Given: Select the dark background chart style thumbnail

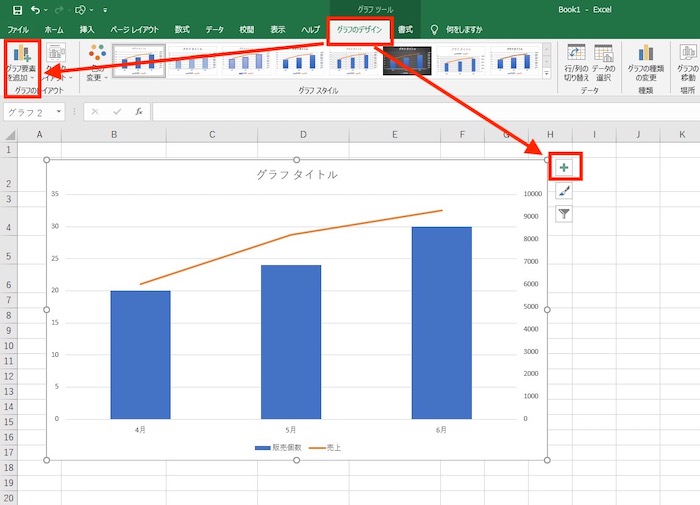Looking at the screenshot, I should 408,61.
